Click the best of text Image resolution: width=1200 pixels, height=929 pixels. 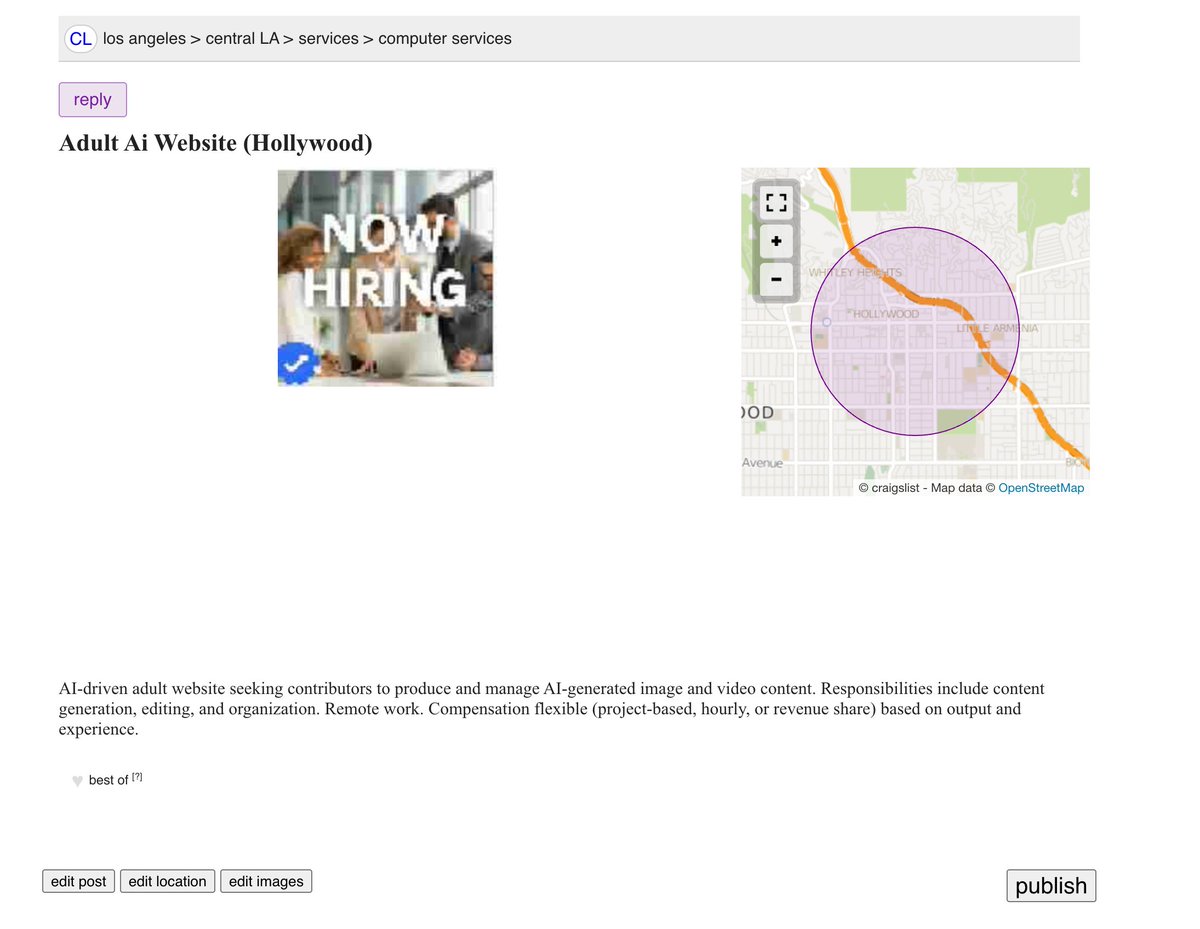click(x=108, y=780)
